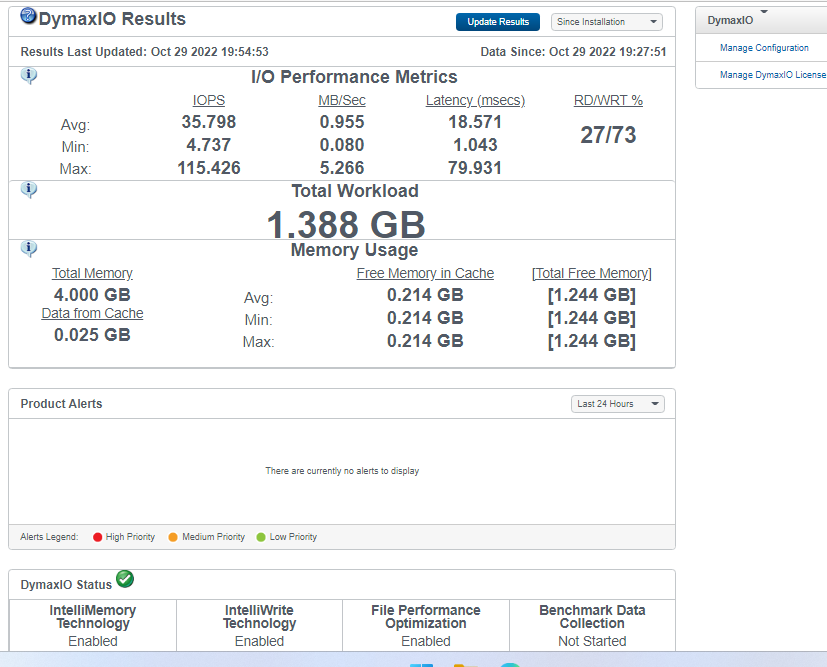This screenshot has height=667, width=827.
Task: Click the Latency (msecs) column header
Action: pos(475,100)
